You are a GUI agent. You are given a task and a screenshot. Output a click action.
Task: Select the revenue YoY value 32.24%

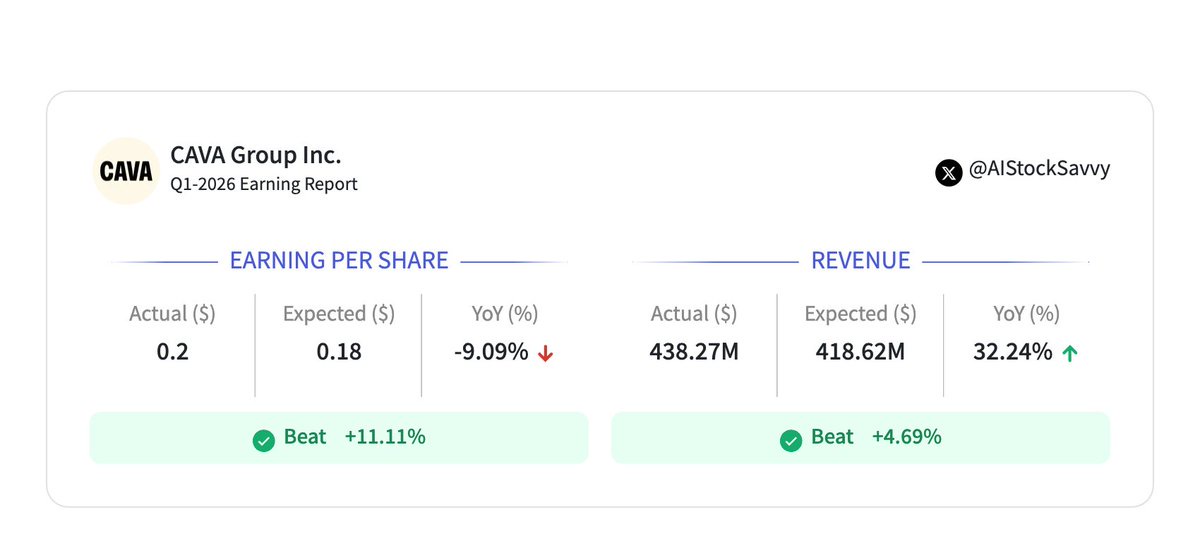click(x=1013, y=352)
